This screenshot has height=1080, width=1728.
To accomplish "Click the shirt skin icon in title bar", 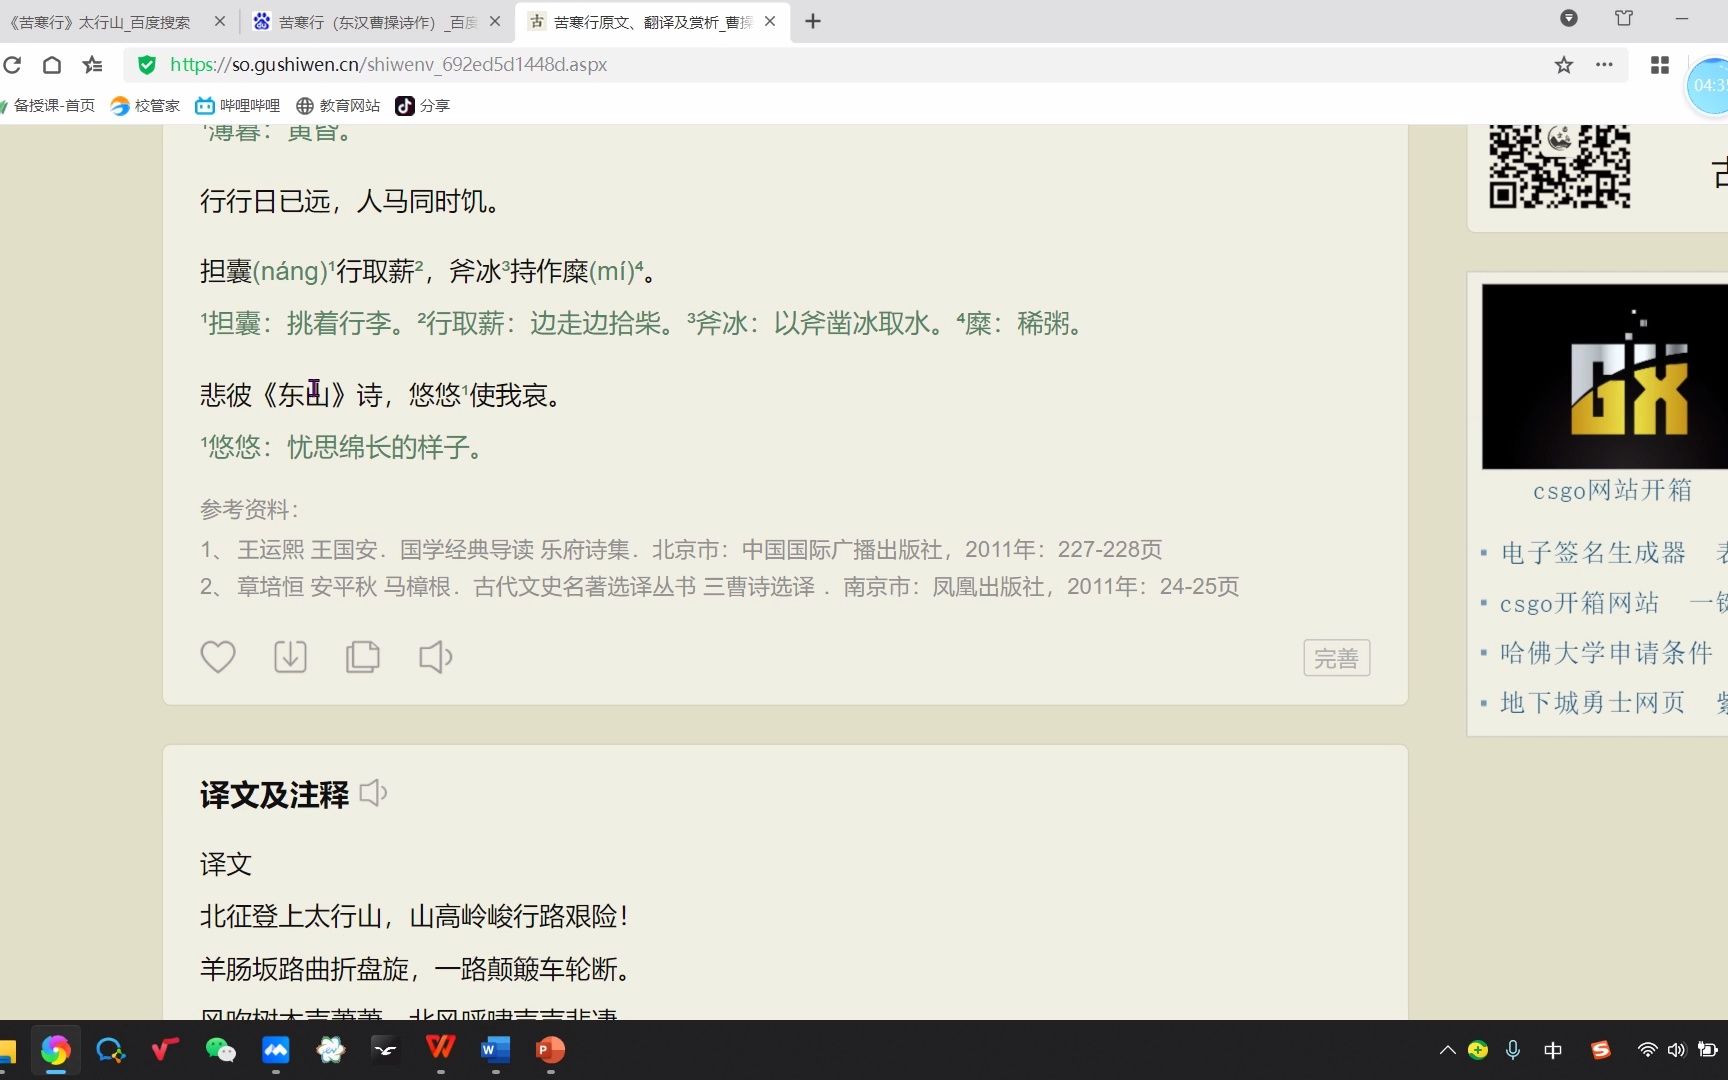I will click(x=1624, y=18).
